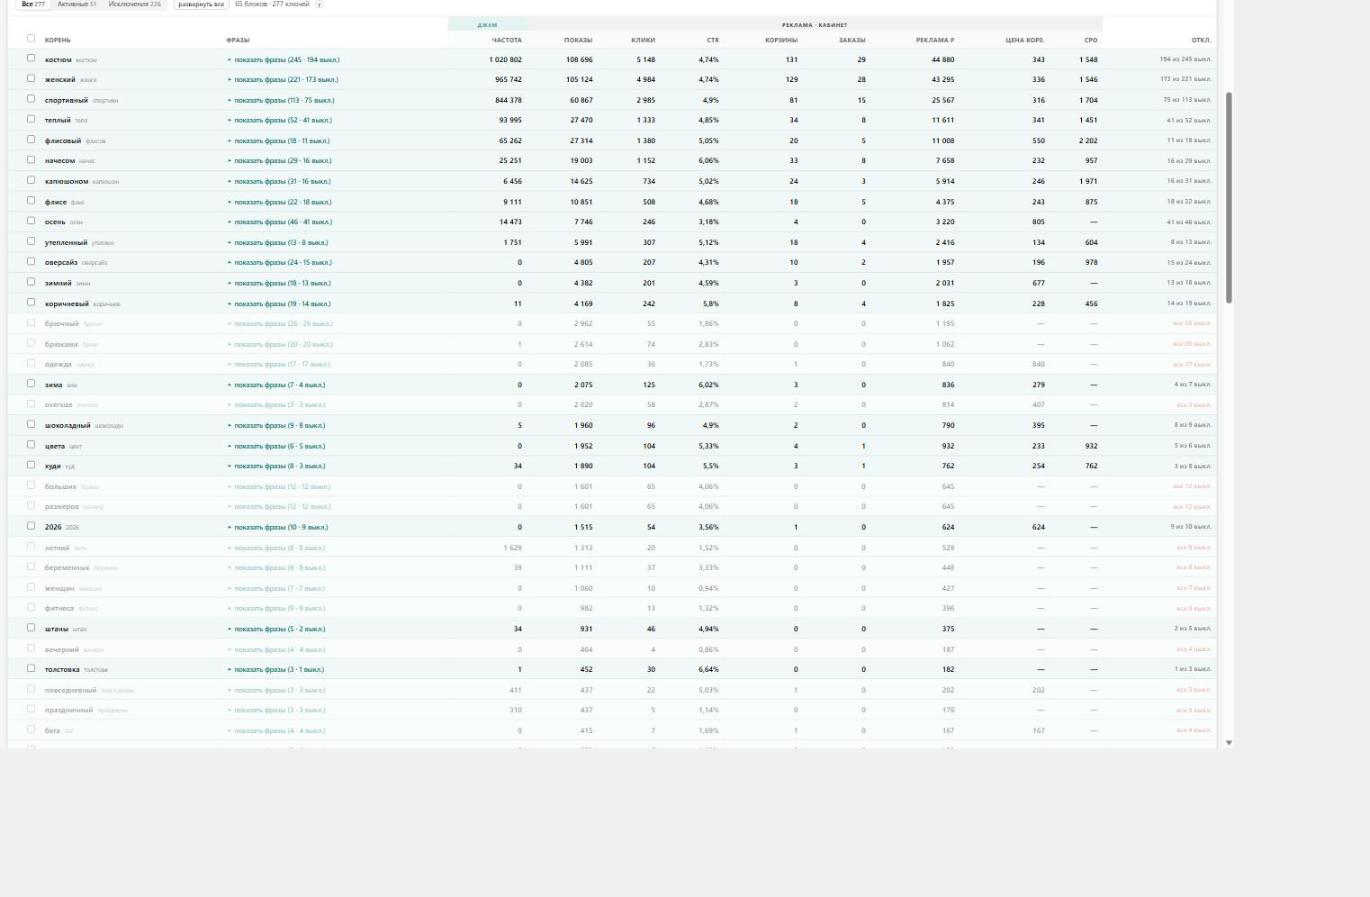Sort by the Корень column header
This screenshot has height=897, width=1370.
pyautogui.click(x=58, y=40)
